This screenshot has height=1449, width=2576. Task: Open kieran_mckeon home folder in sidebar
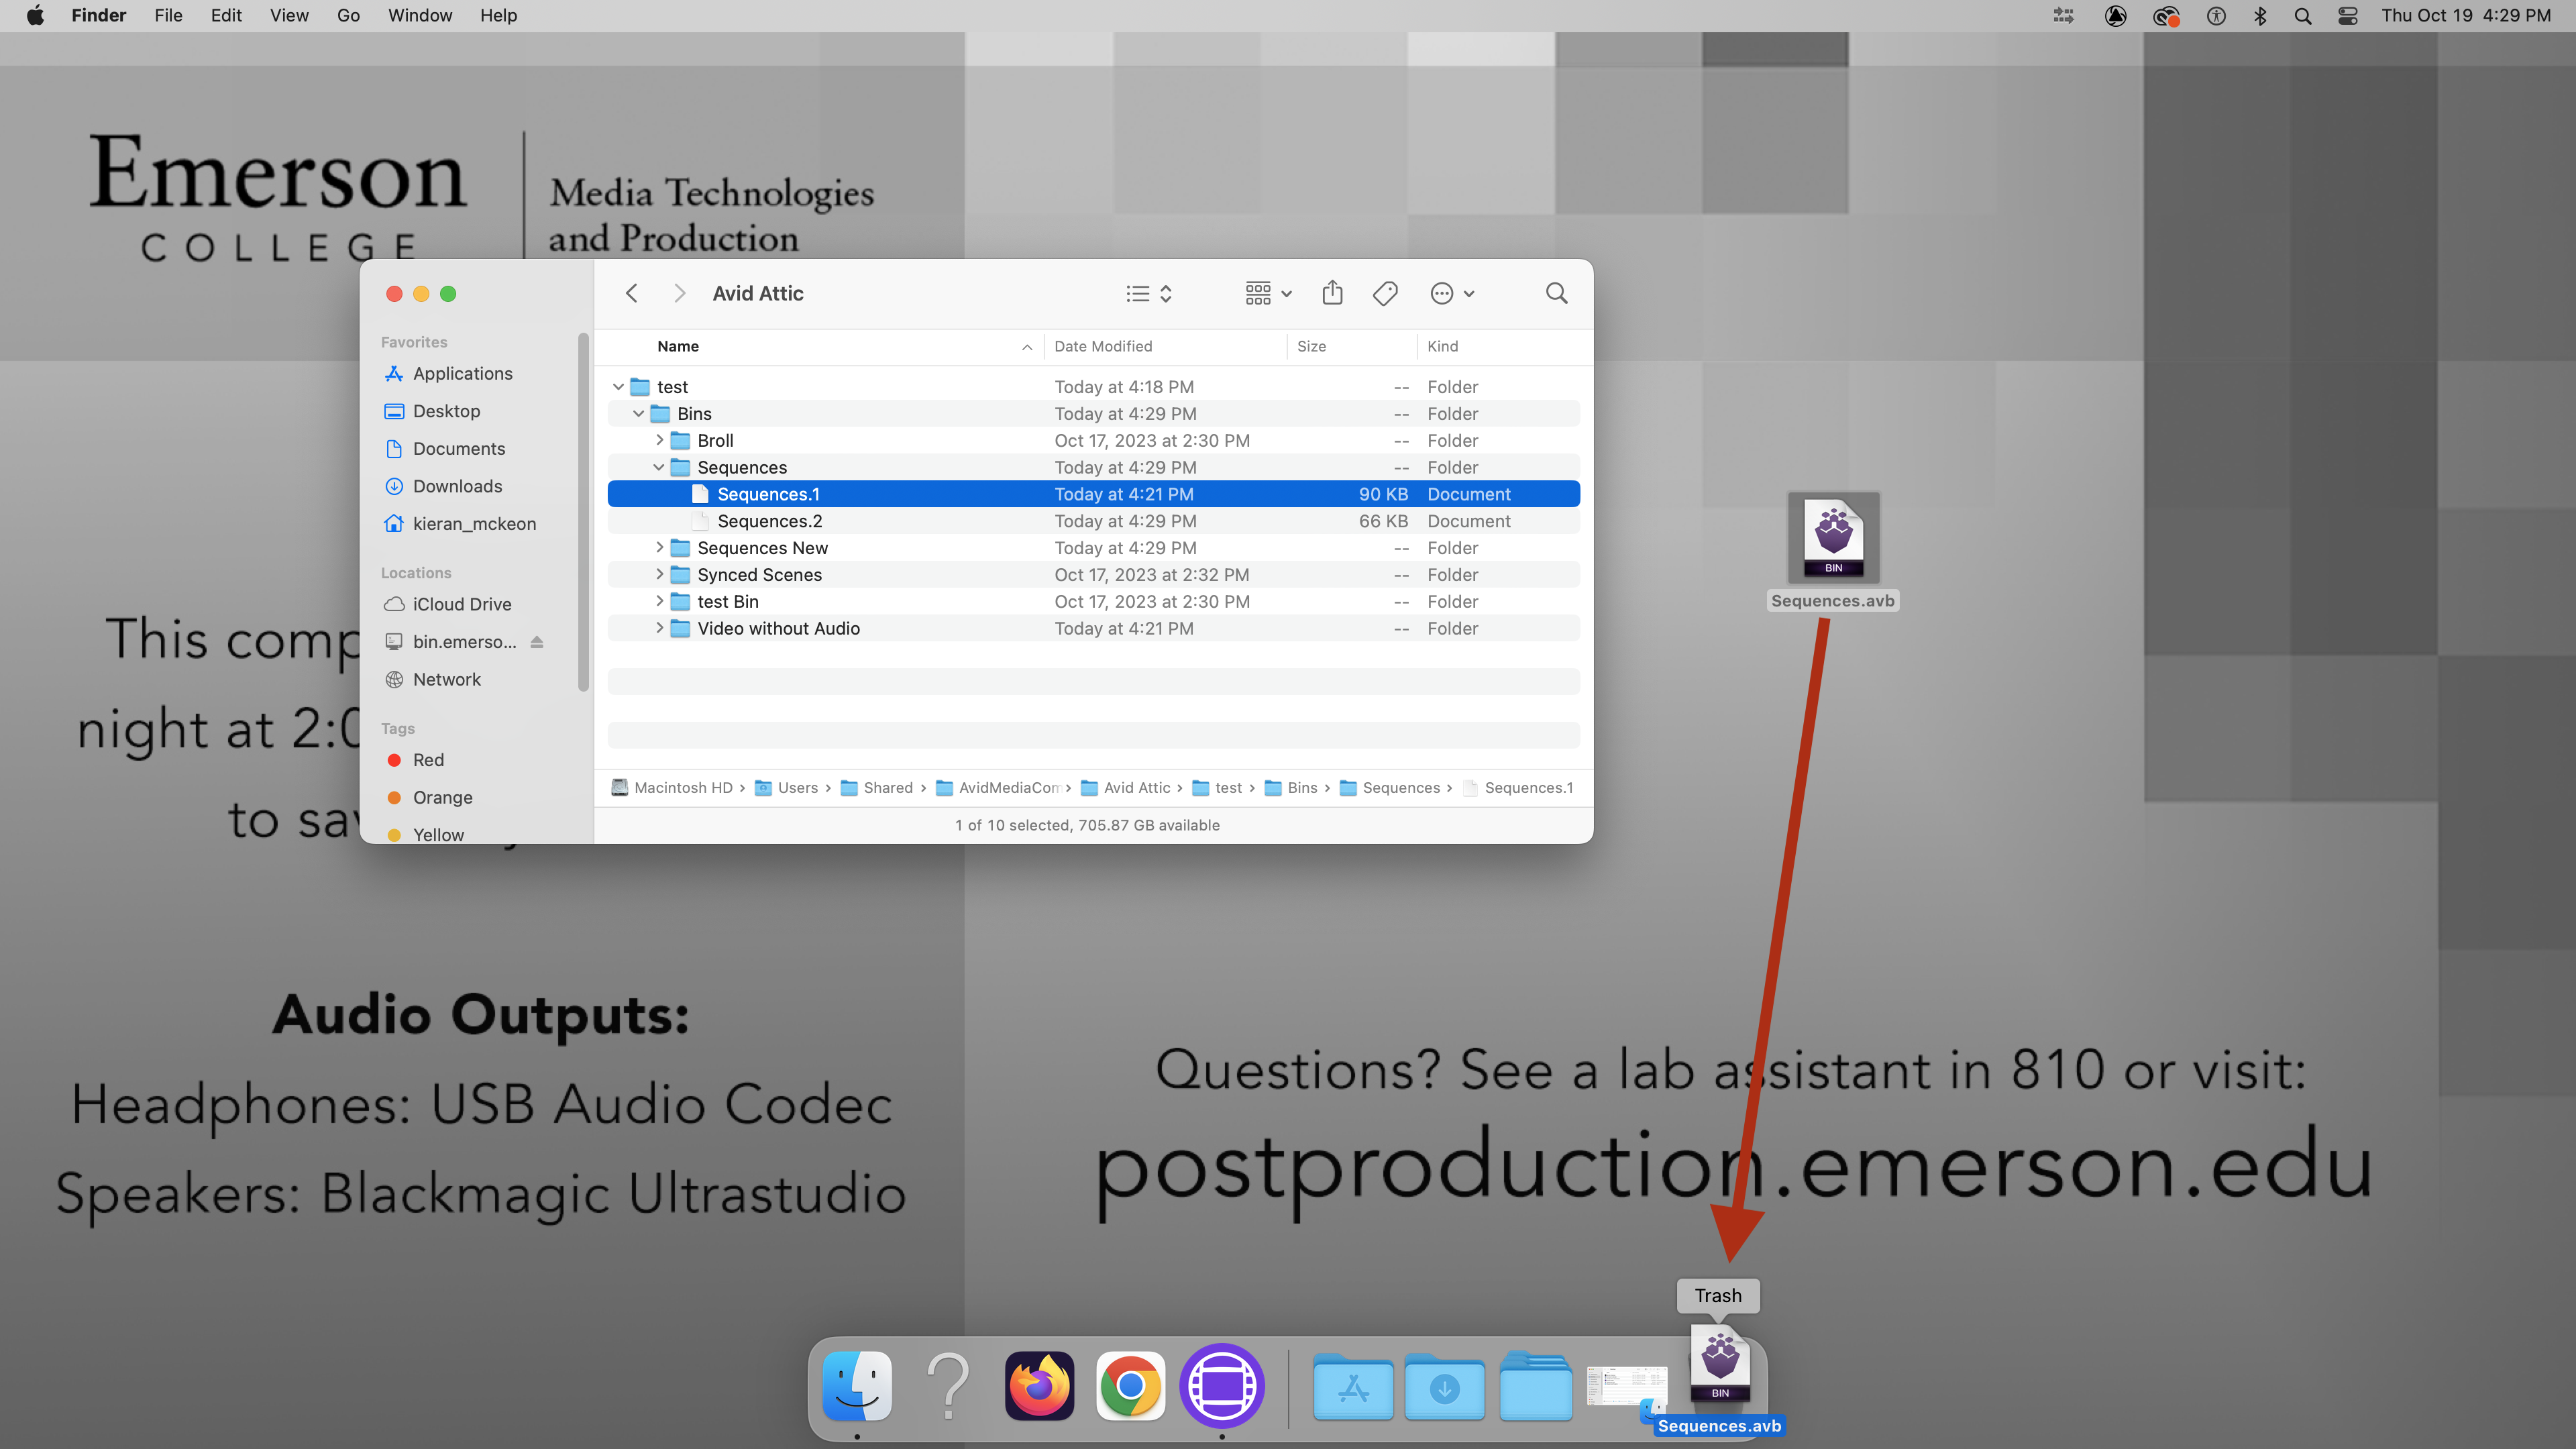point(474,523)
